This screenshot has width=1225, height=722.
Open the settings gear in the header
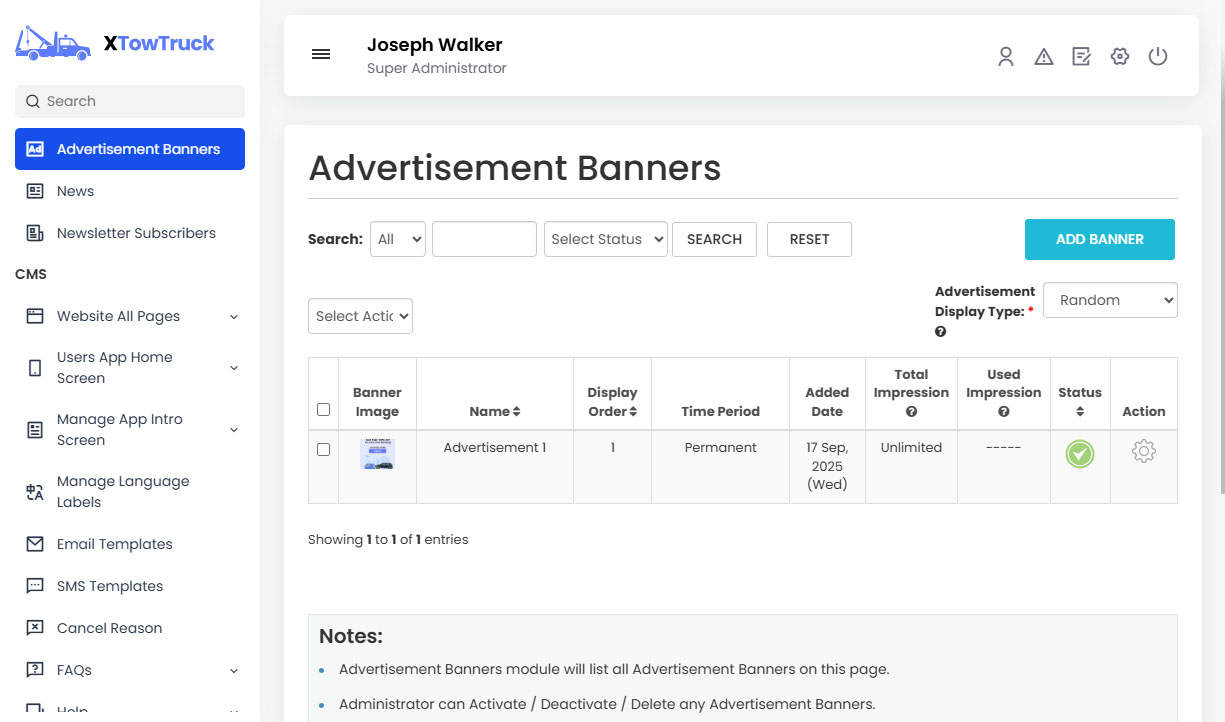click(x=1119, y=57)
